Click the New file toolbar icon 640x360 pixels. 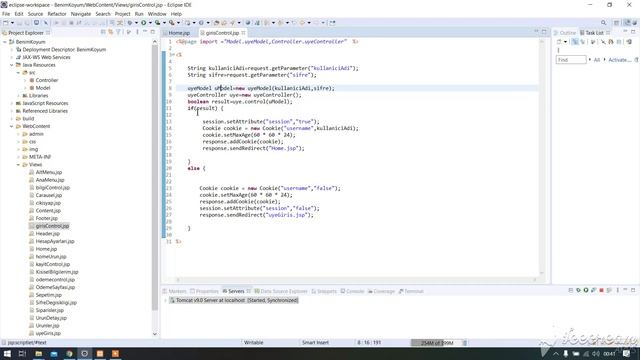pyautogui.click(x=6, y=23)
